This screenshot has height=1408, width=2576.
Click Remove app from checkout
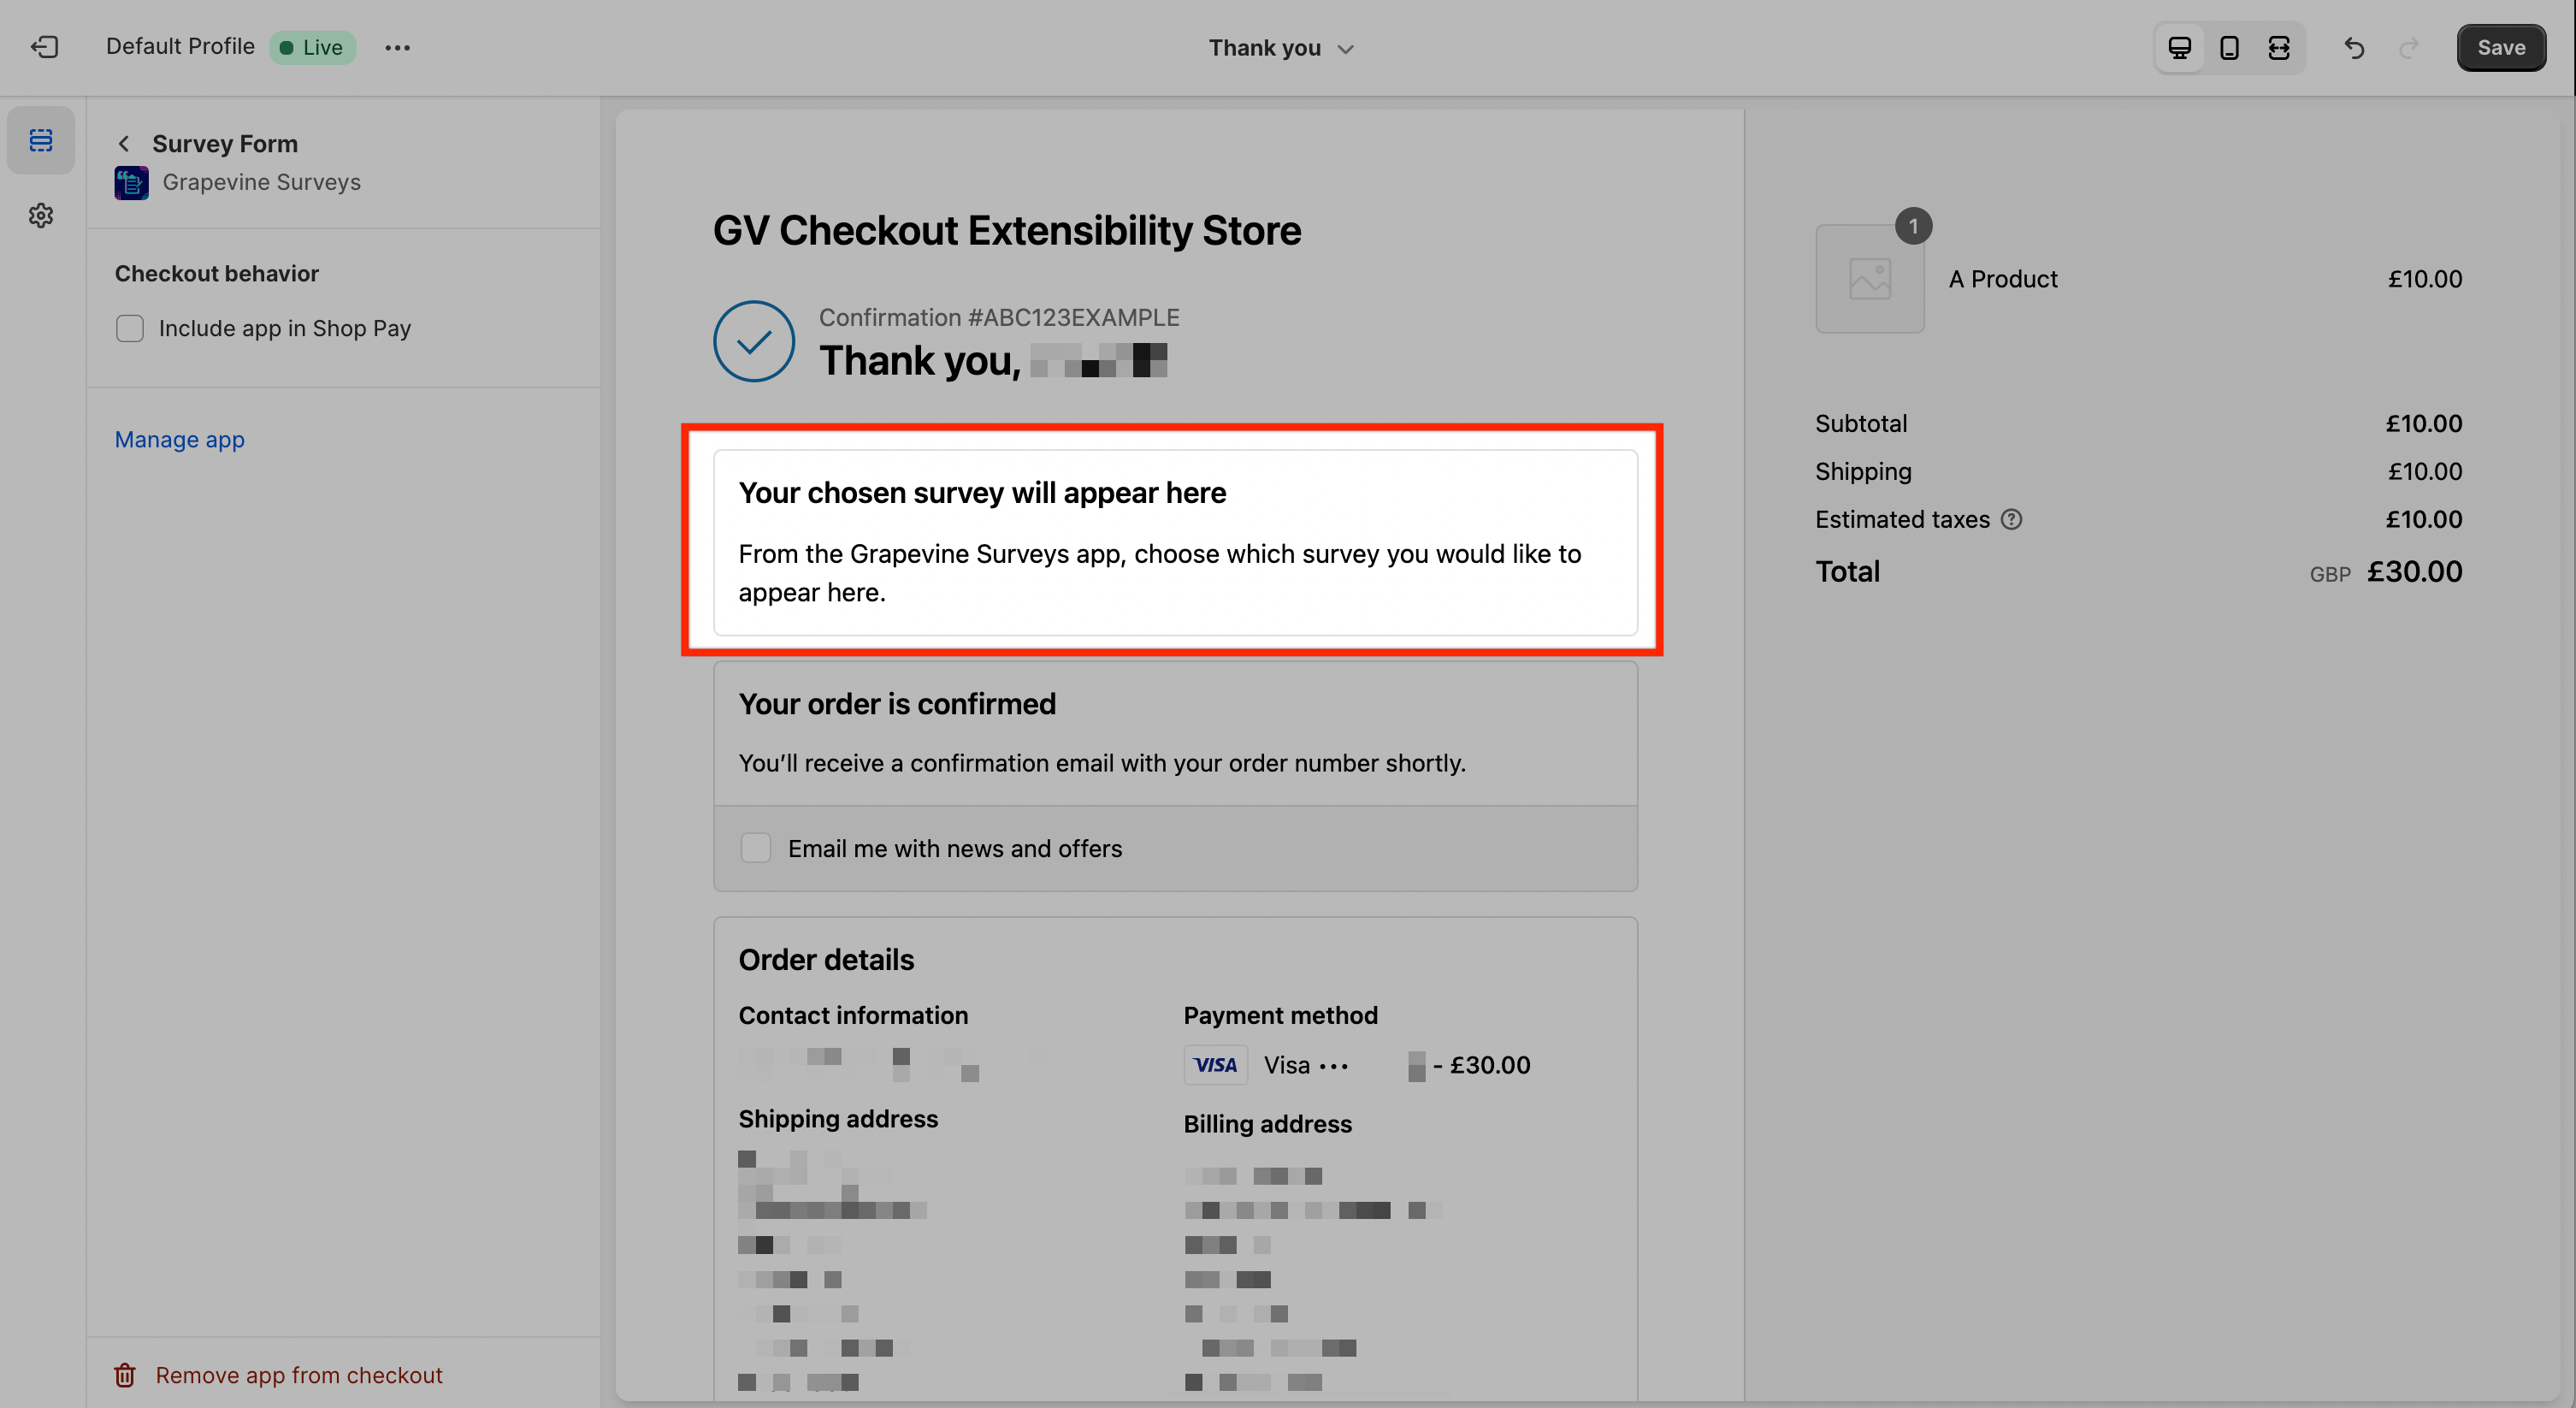(x=298, y=1375)
